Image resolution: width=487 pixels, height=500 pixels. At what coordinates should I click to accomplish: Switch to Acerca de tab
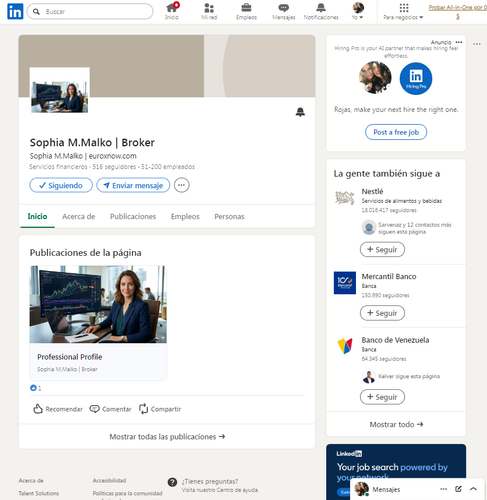pyautogui.click(x=79, y=217)
